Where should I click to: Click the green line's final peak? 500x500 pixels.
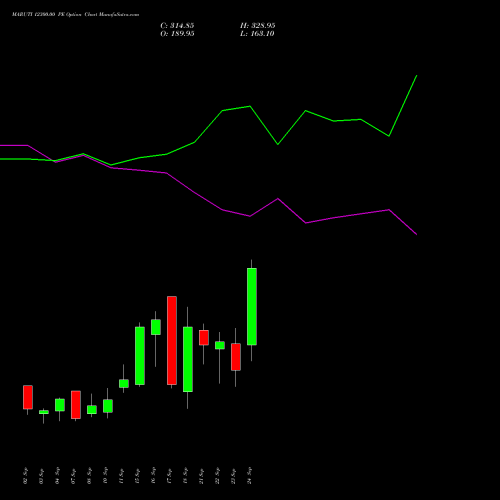(417, 76)
